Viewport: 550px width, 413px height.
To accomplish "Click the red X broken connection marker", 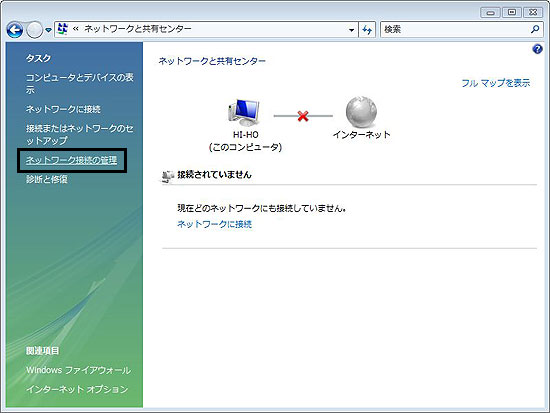I will (303, 116).
